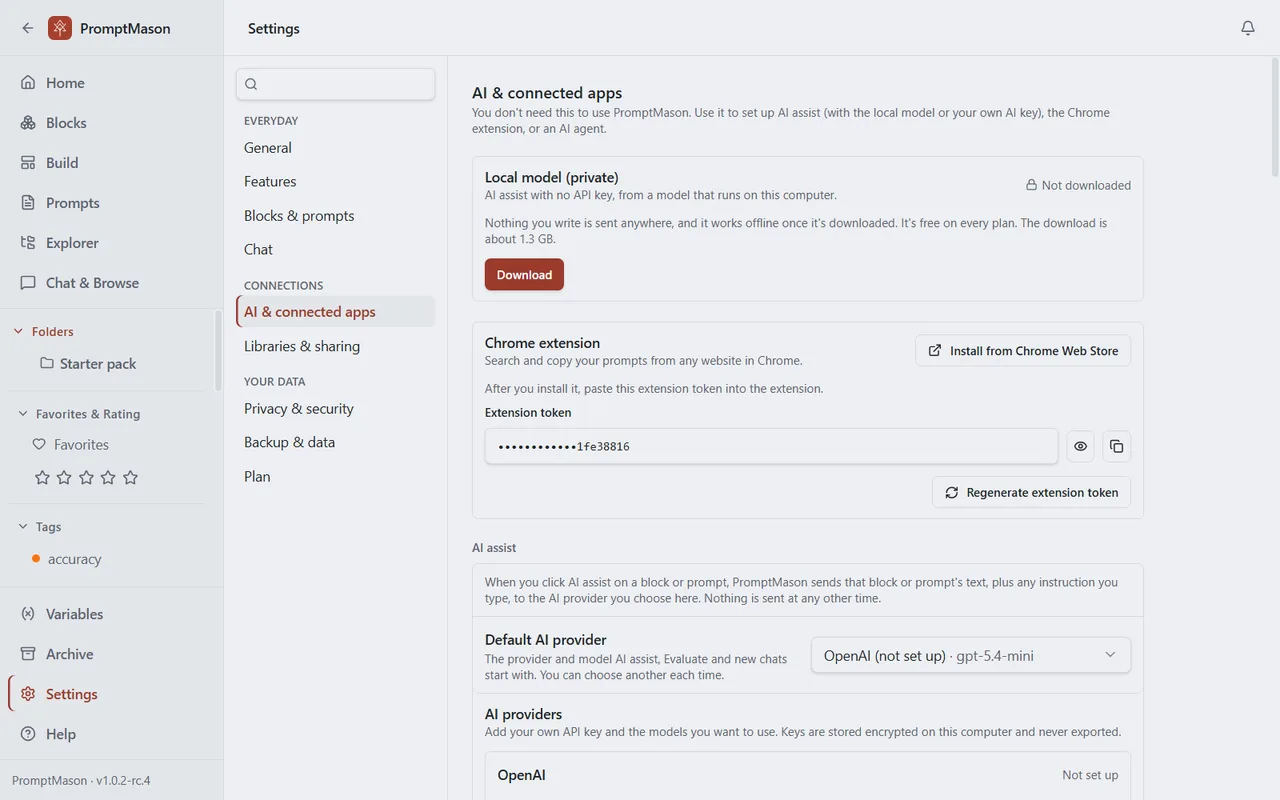Copy the extension token
This screenshot has width=1280, height=800.
1116,447
